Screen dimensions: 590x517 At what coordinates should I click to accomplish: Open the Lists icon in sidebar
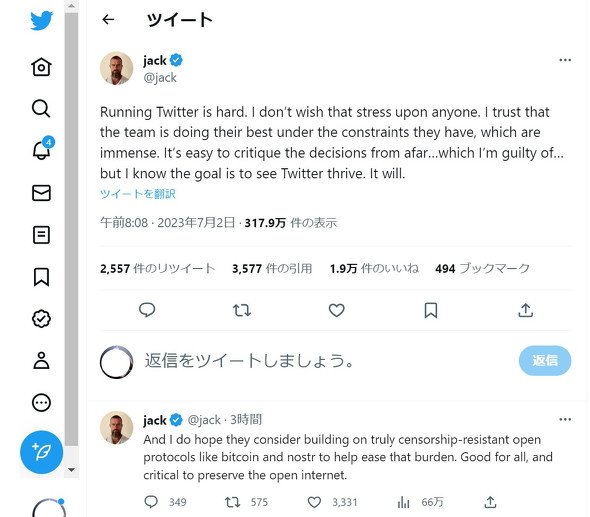coord(41,235)
